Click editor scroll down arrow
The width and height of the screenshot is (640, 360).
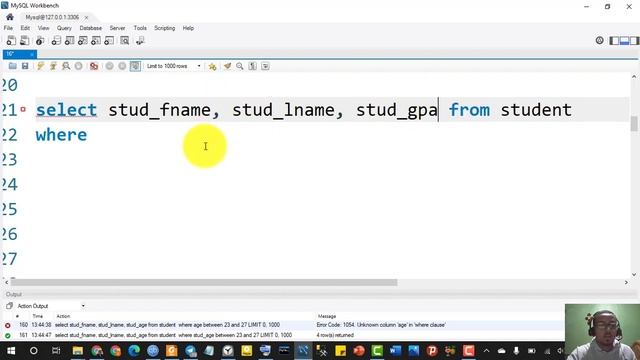pyautogui.click(x=634, y=275)
